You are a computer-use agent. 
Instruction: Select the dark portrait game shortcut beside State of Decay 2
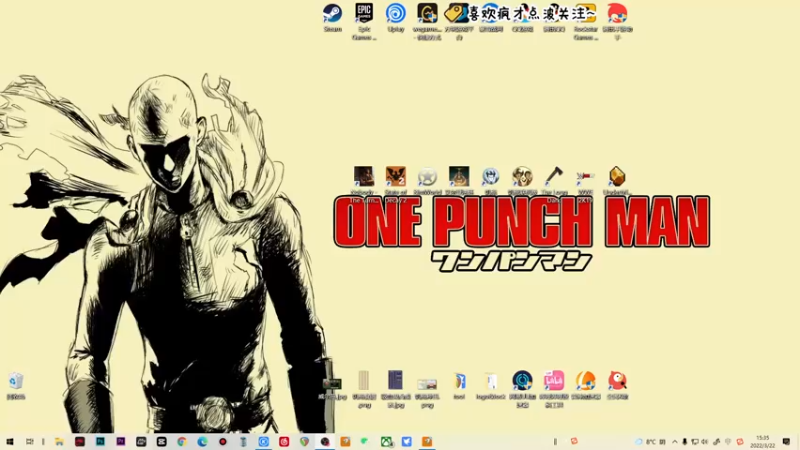click(x=364, y=185)
